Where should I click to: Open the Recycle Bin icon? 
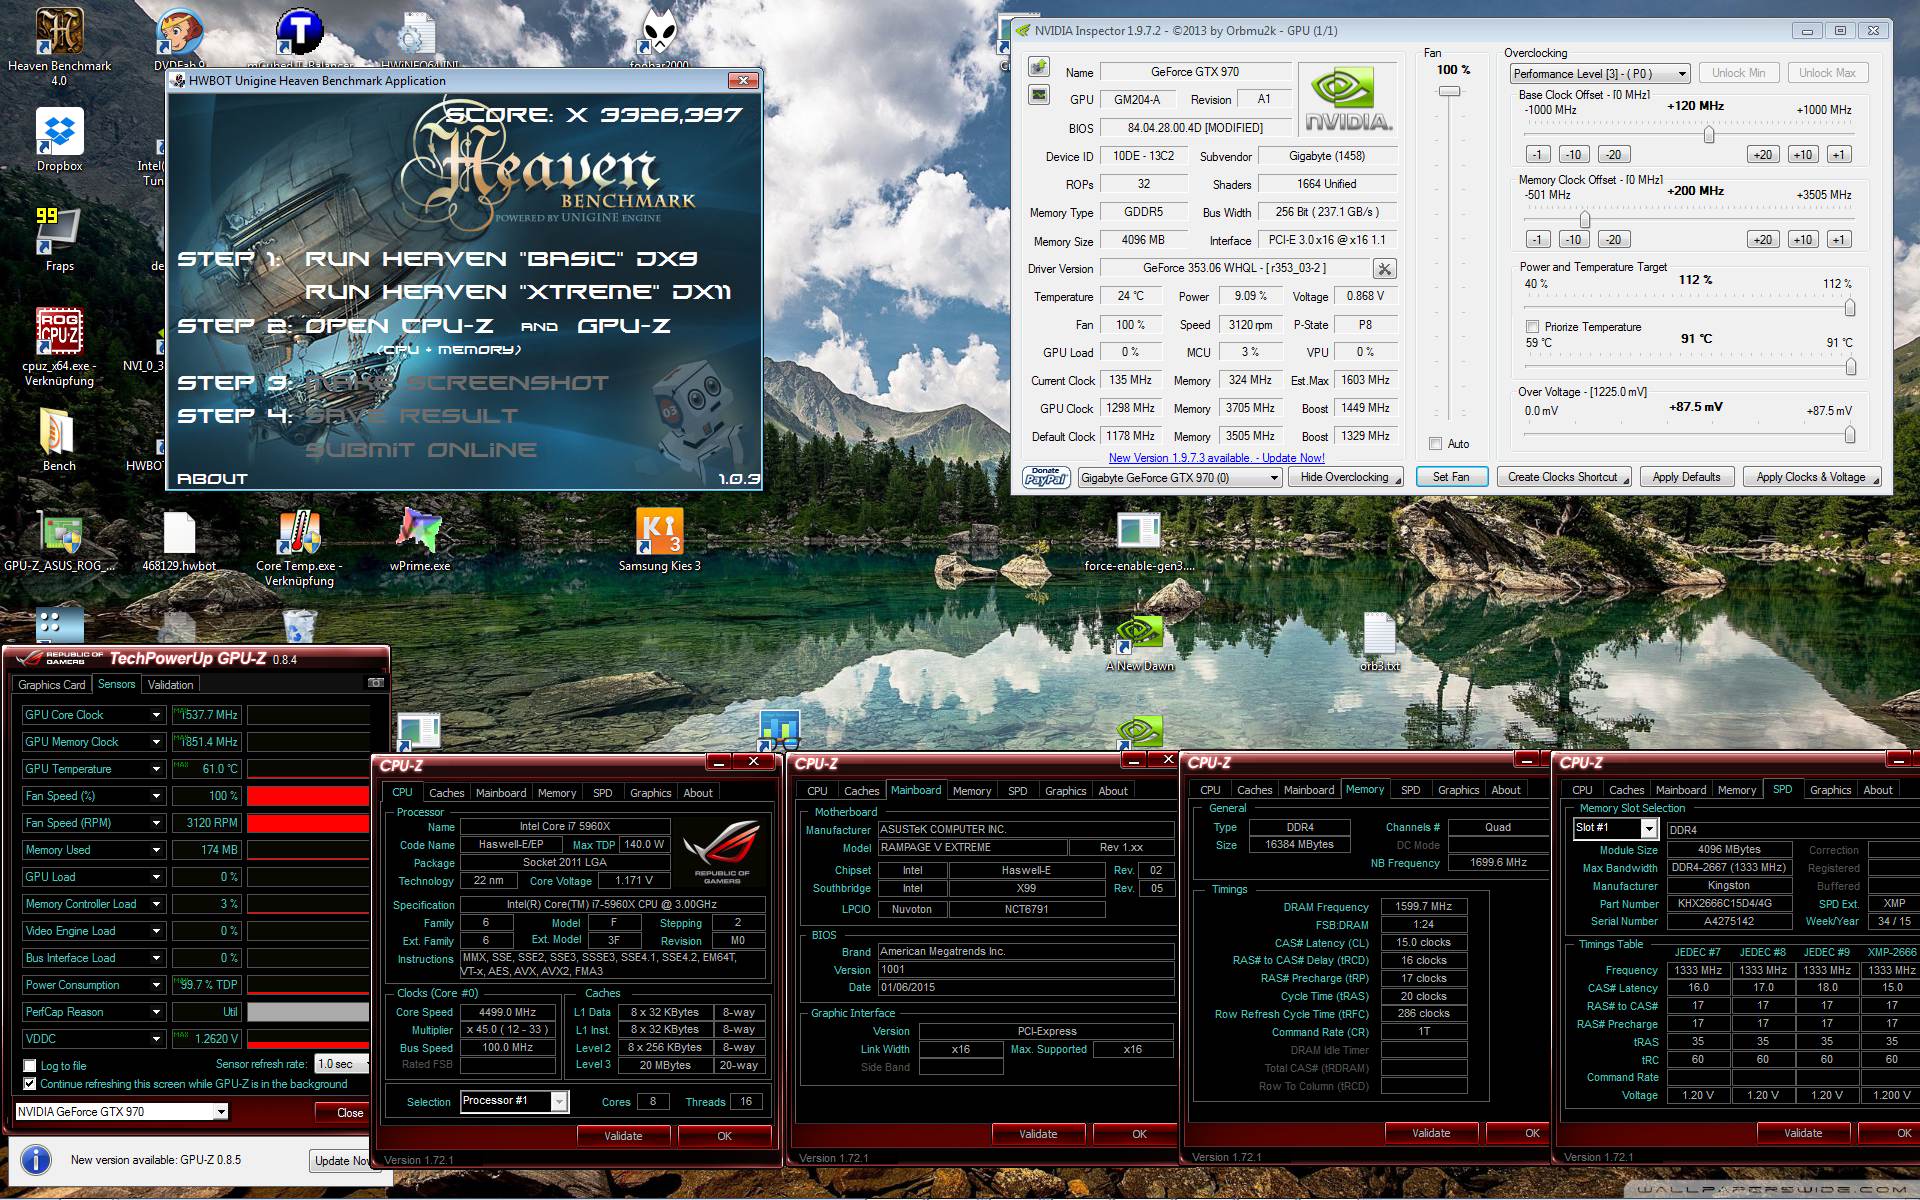(x=299, y=624)
